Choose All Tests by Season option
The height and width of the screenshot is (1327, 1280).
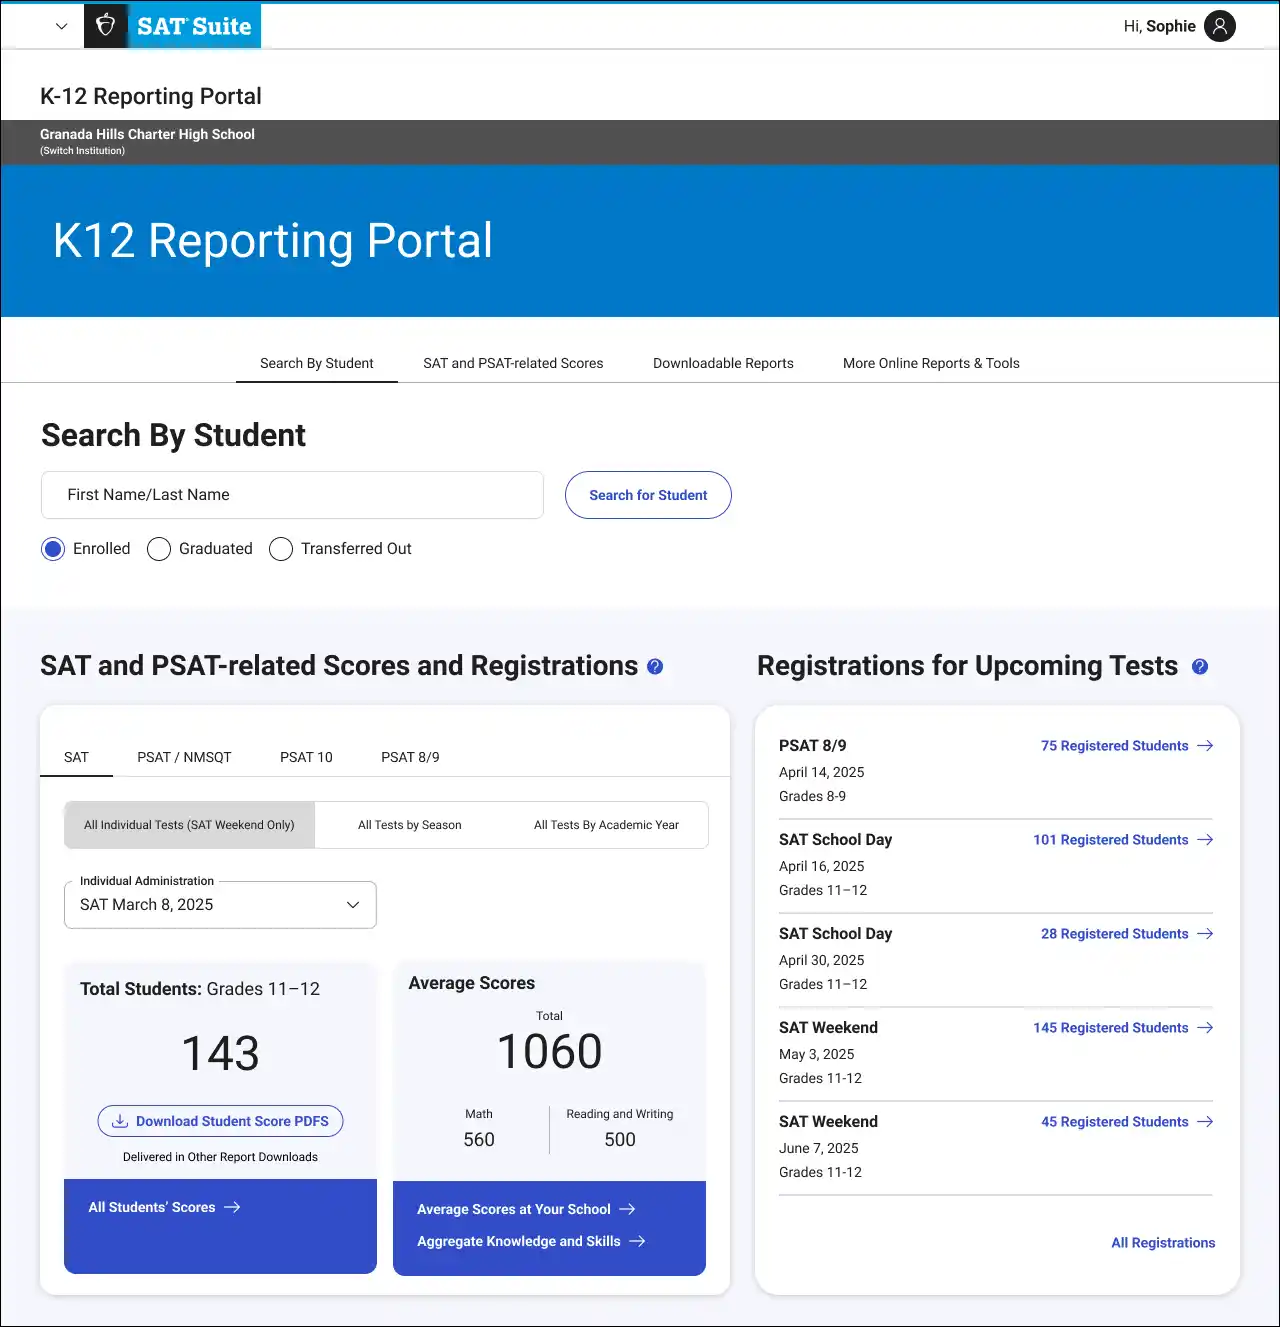click(x=410, y=825)
